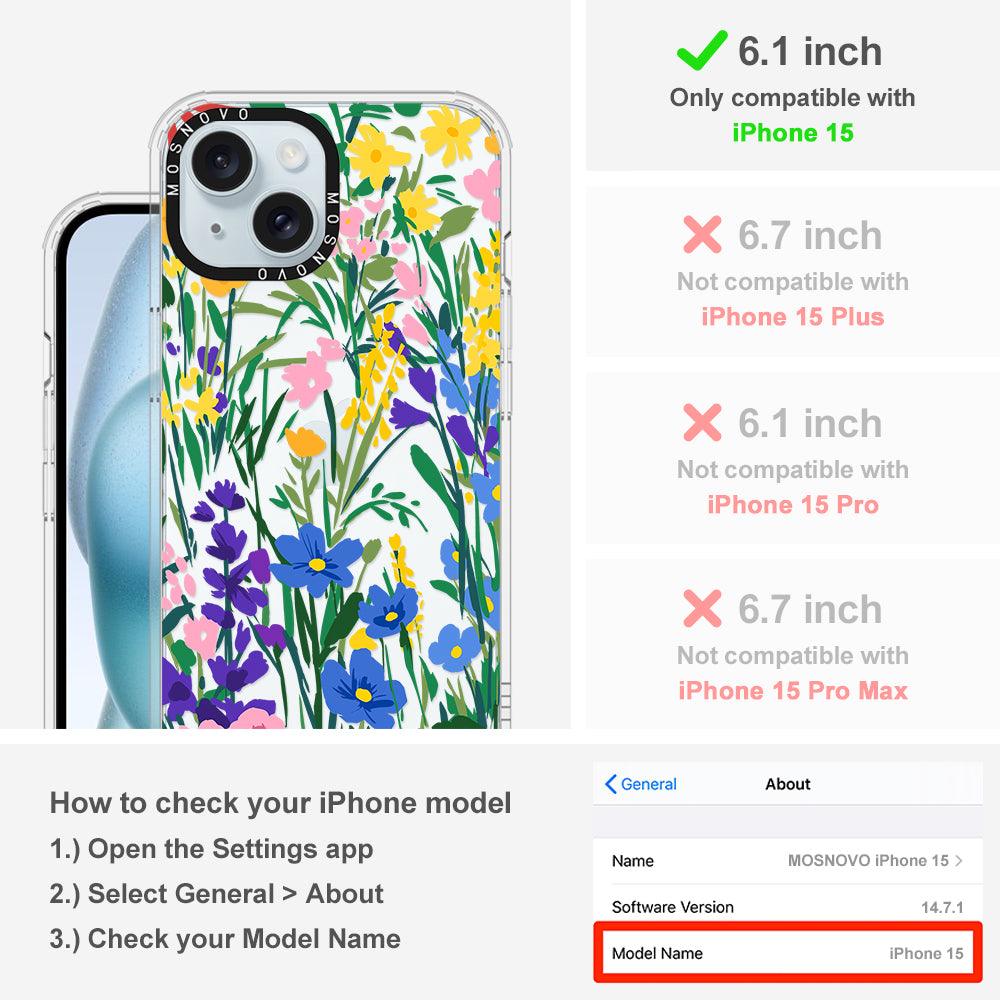Click the How to check your iPhone model heading
Viewport: 1000px width, 1000px height.
(x=281, y=802)
